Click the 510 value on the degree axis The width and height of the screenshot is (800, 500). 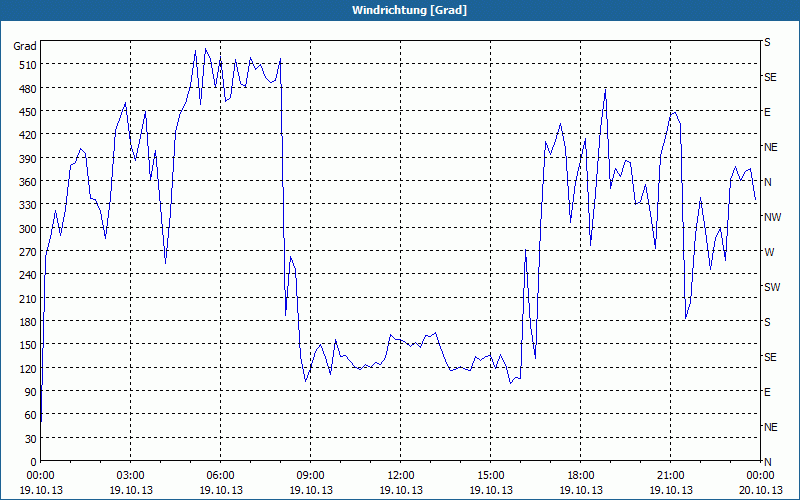[x=28, y=65]
